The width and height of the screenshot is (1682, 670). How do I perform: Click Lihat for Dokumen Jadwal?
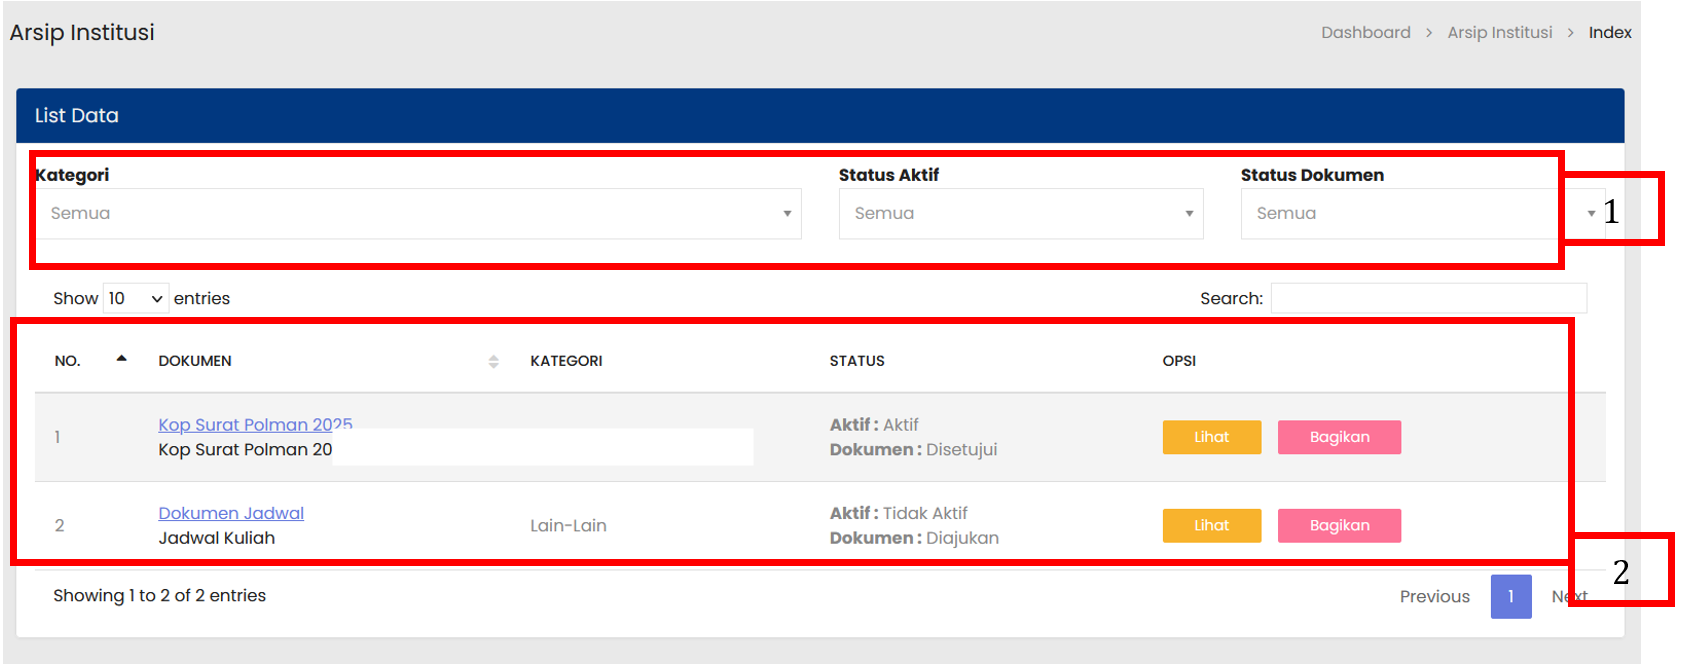click(x=1211, y=525)
